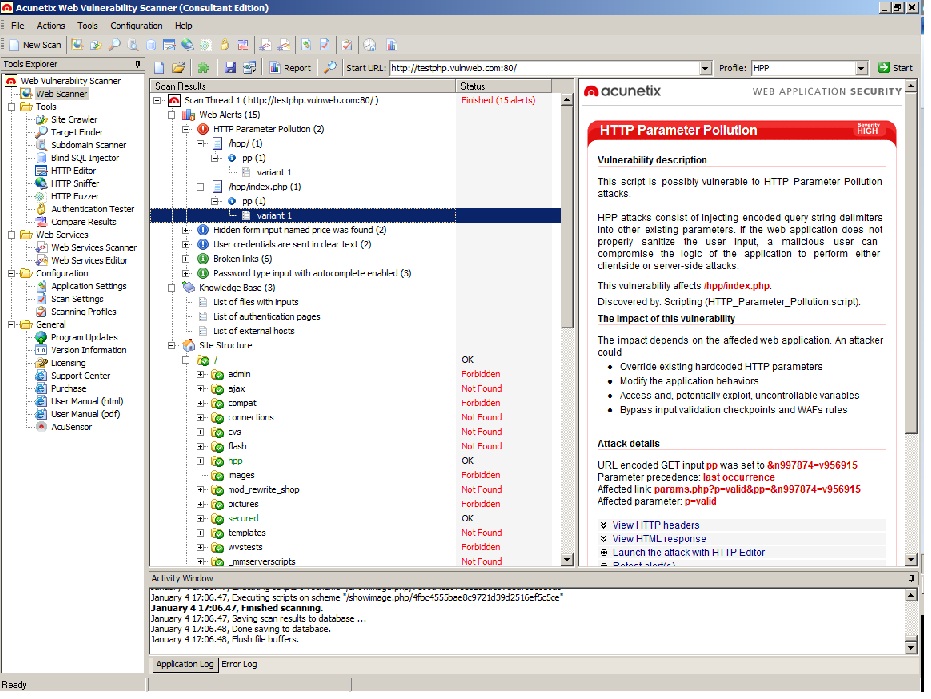The image size is (931, 699).
Task: Open the Actions menu
Action: (51, 26)
